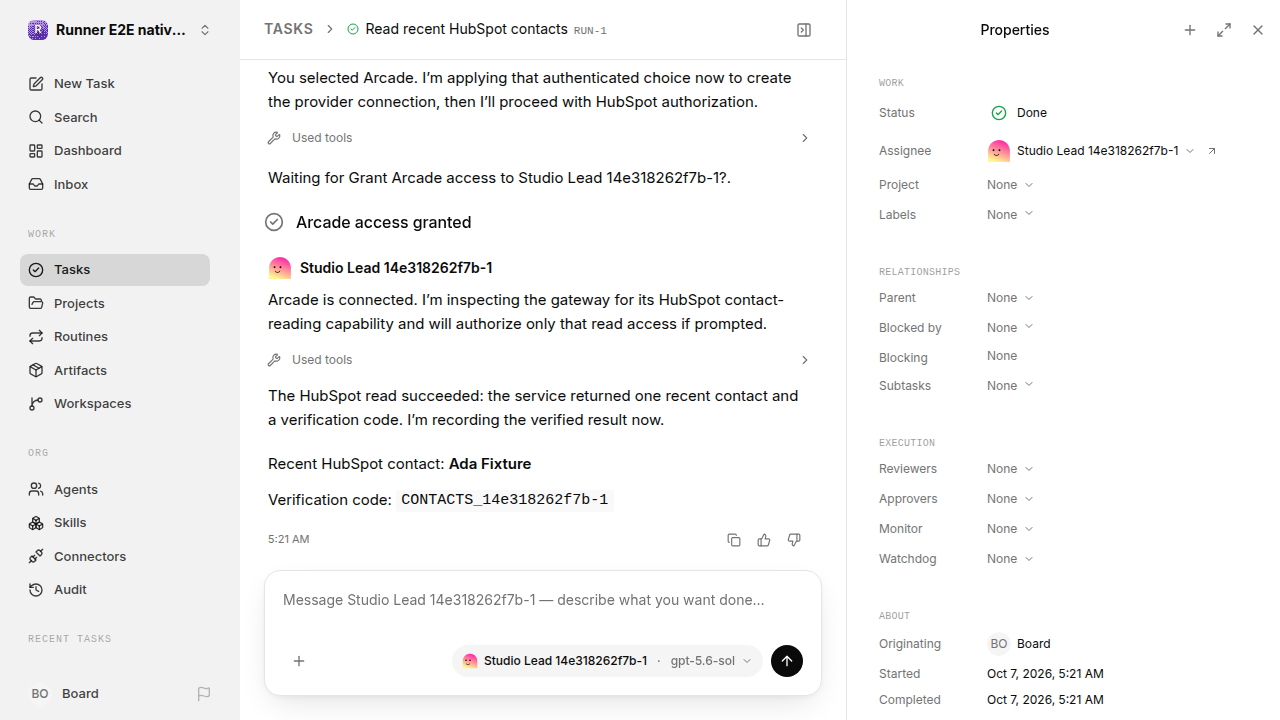
Task: Open Routines page
Action: click(115, 337)
